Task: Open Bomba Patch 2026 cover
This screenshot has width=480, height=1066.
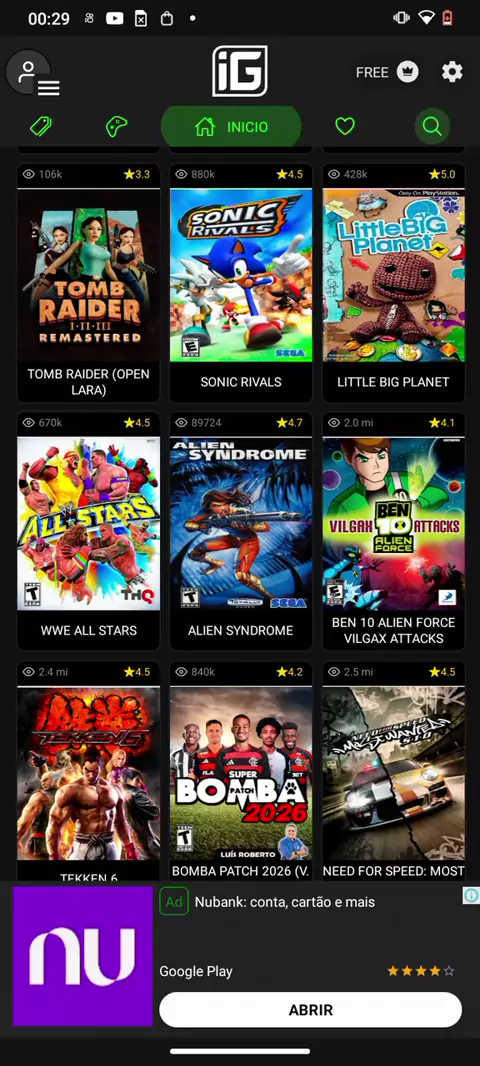Action: pyautogui.click(x=241, y=774)
